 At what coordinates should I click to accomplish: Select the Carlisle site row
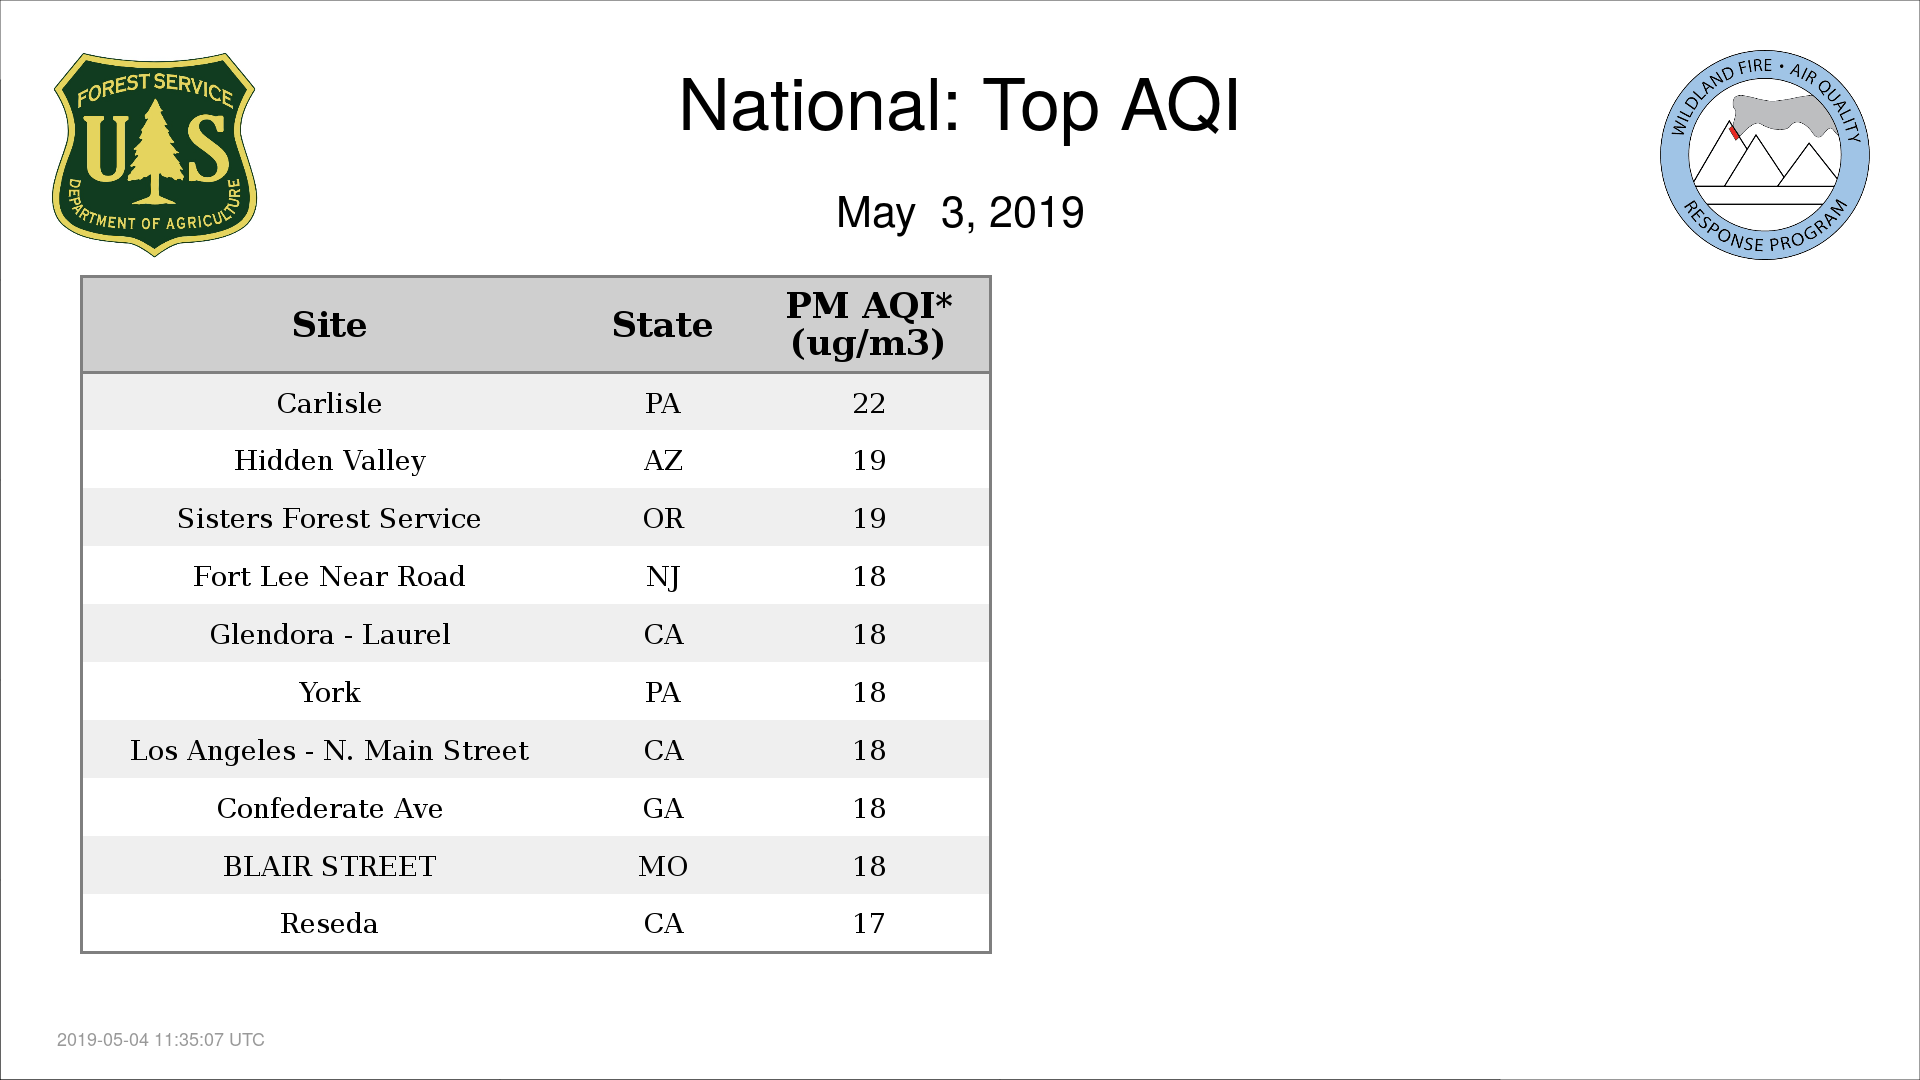536,403
